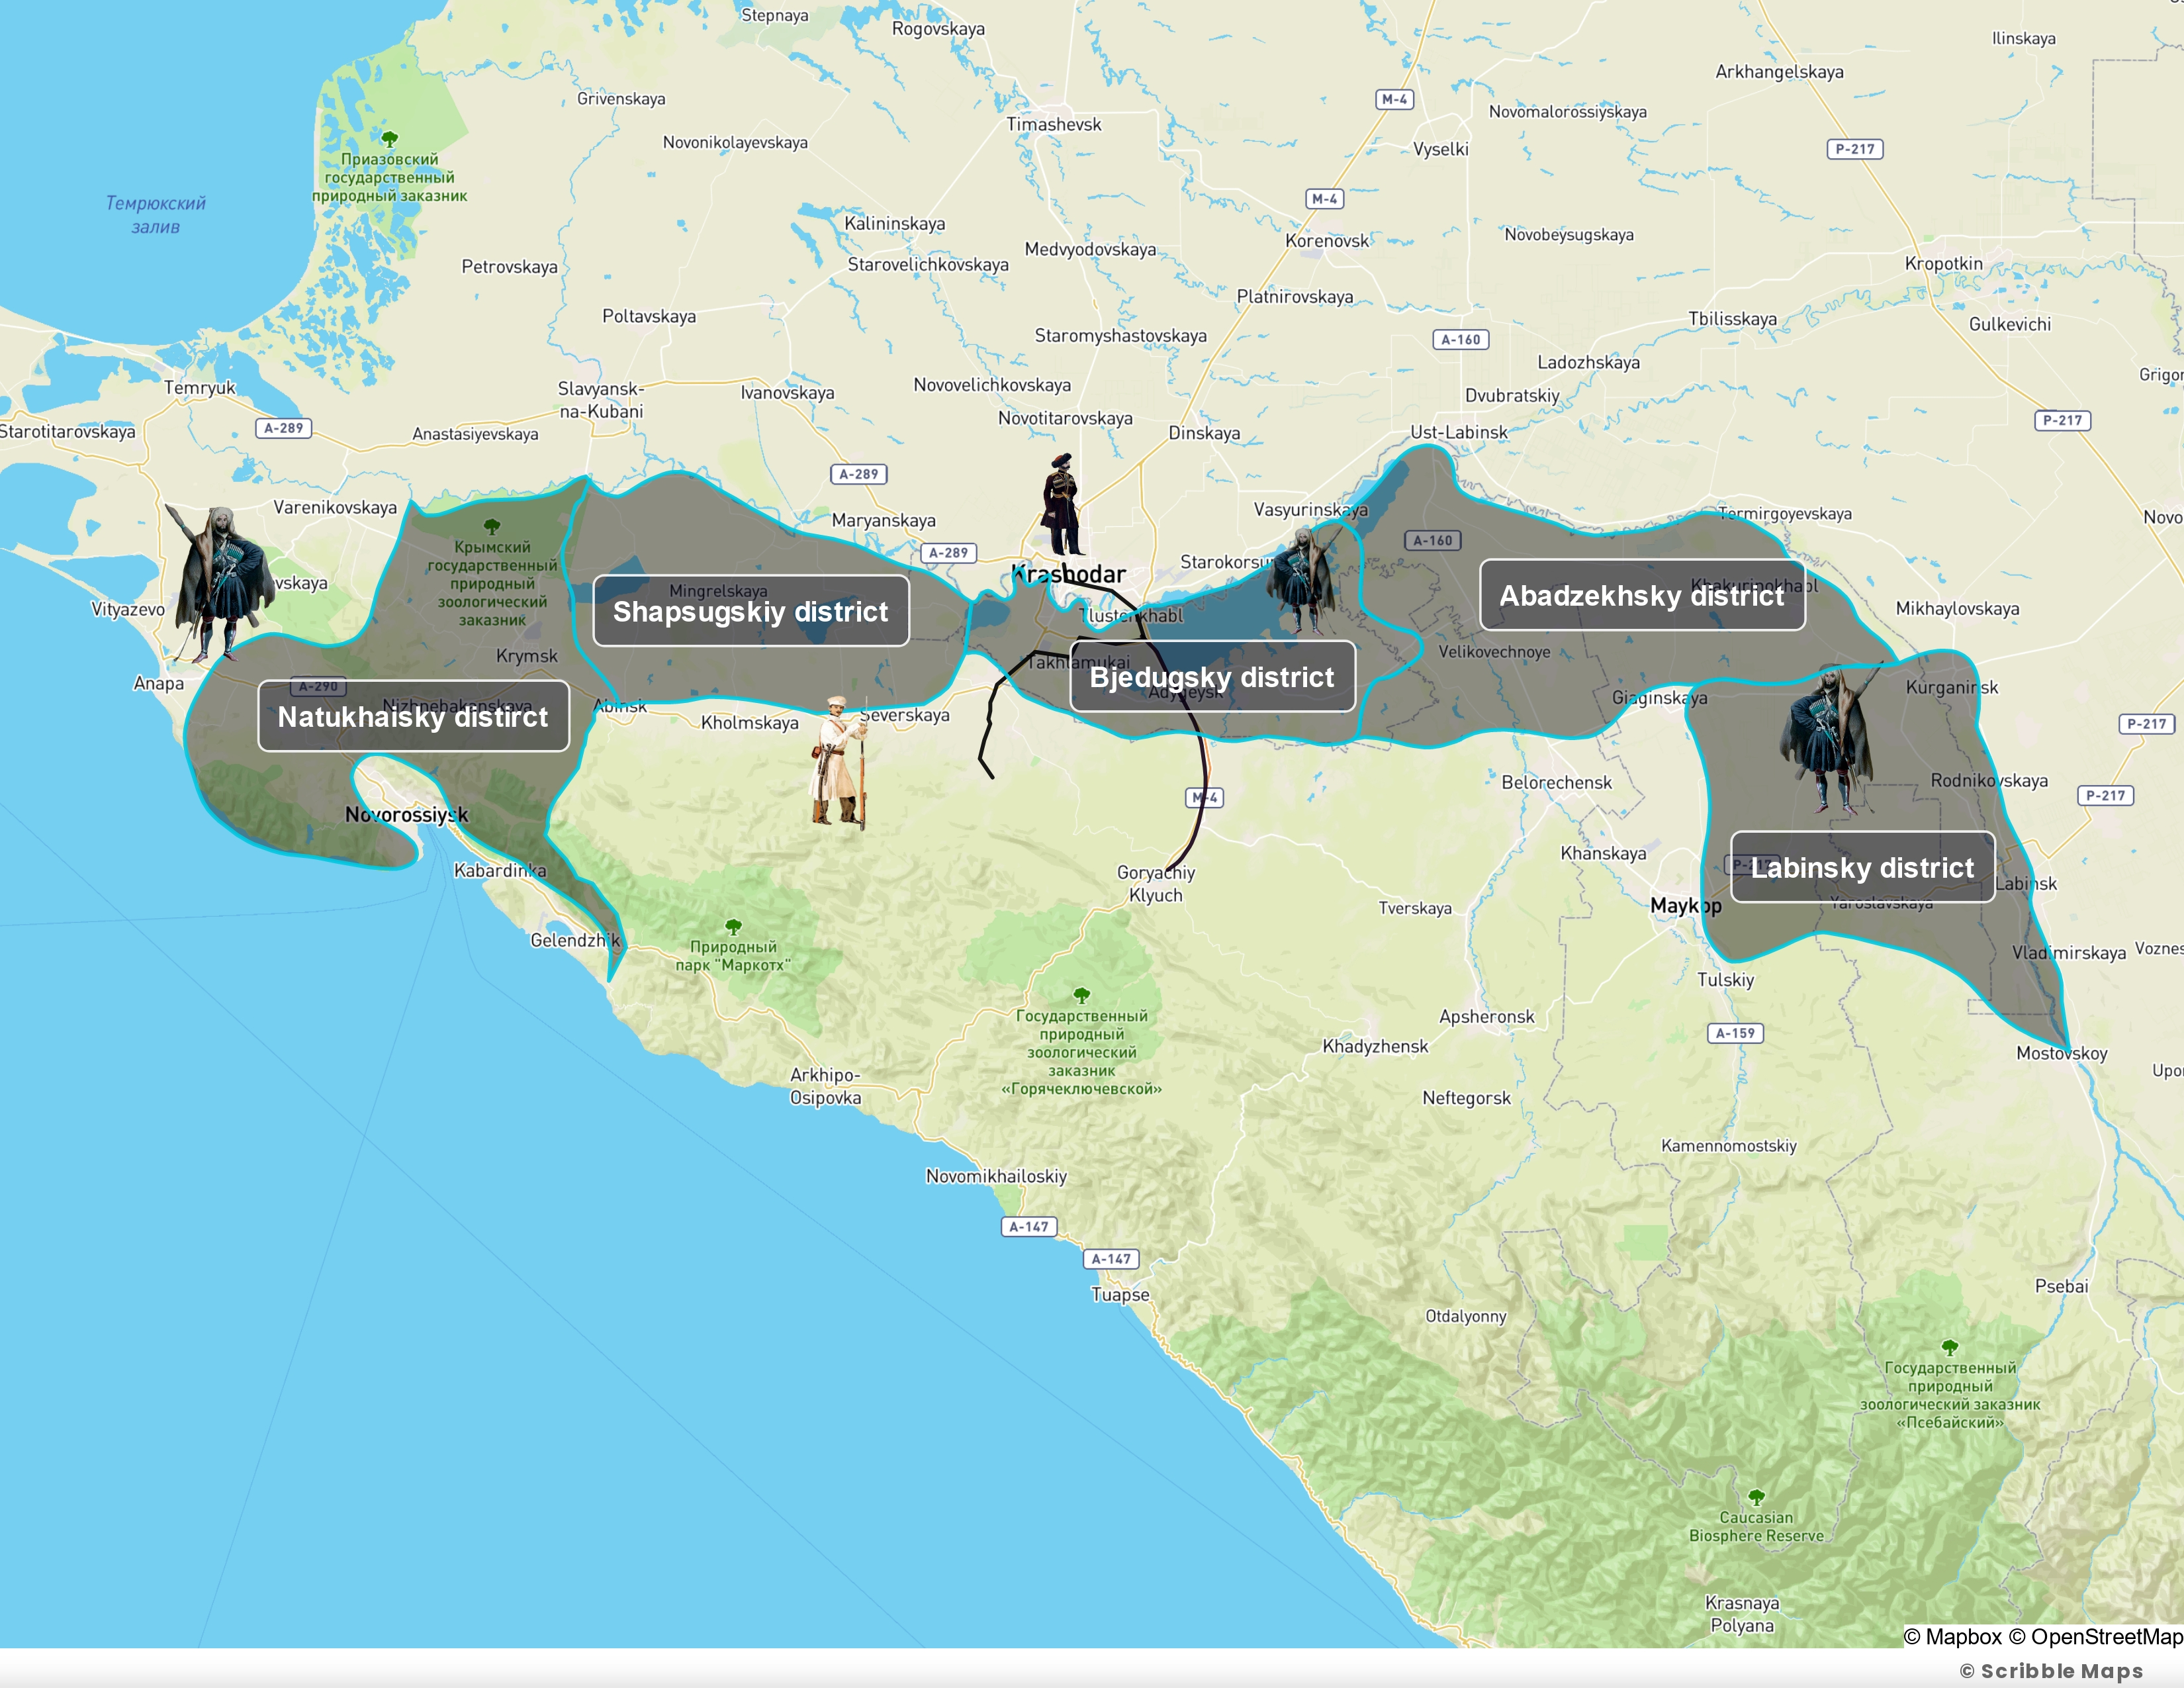Click the tree icon above Горячеключевской заказник
Screen dimensions: 2184x1688
coord(1081,995)
